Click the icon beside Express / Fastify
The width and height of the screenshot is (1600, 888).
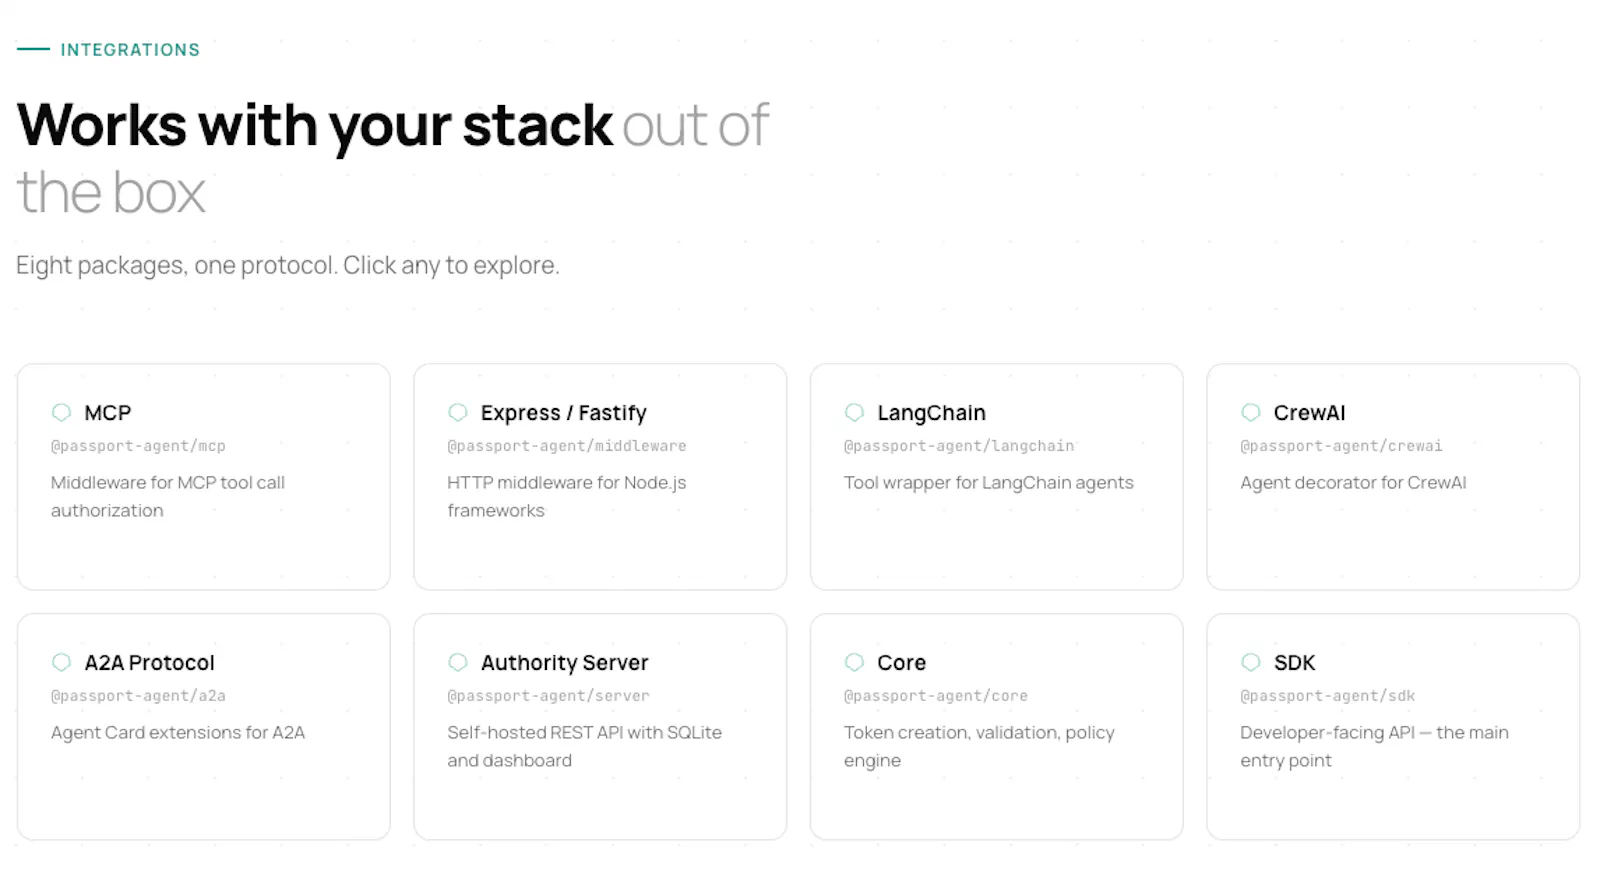tap(458, 412)
